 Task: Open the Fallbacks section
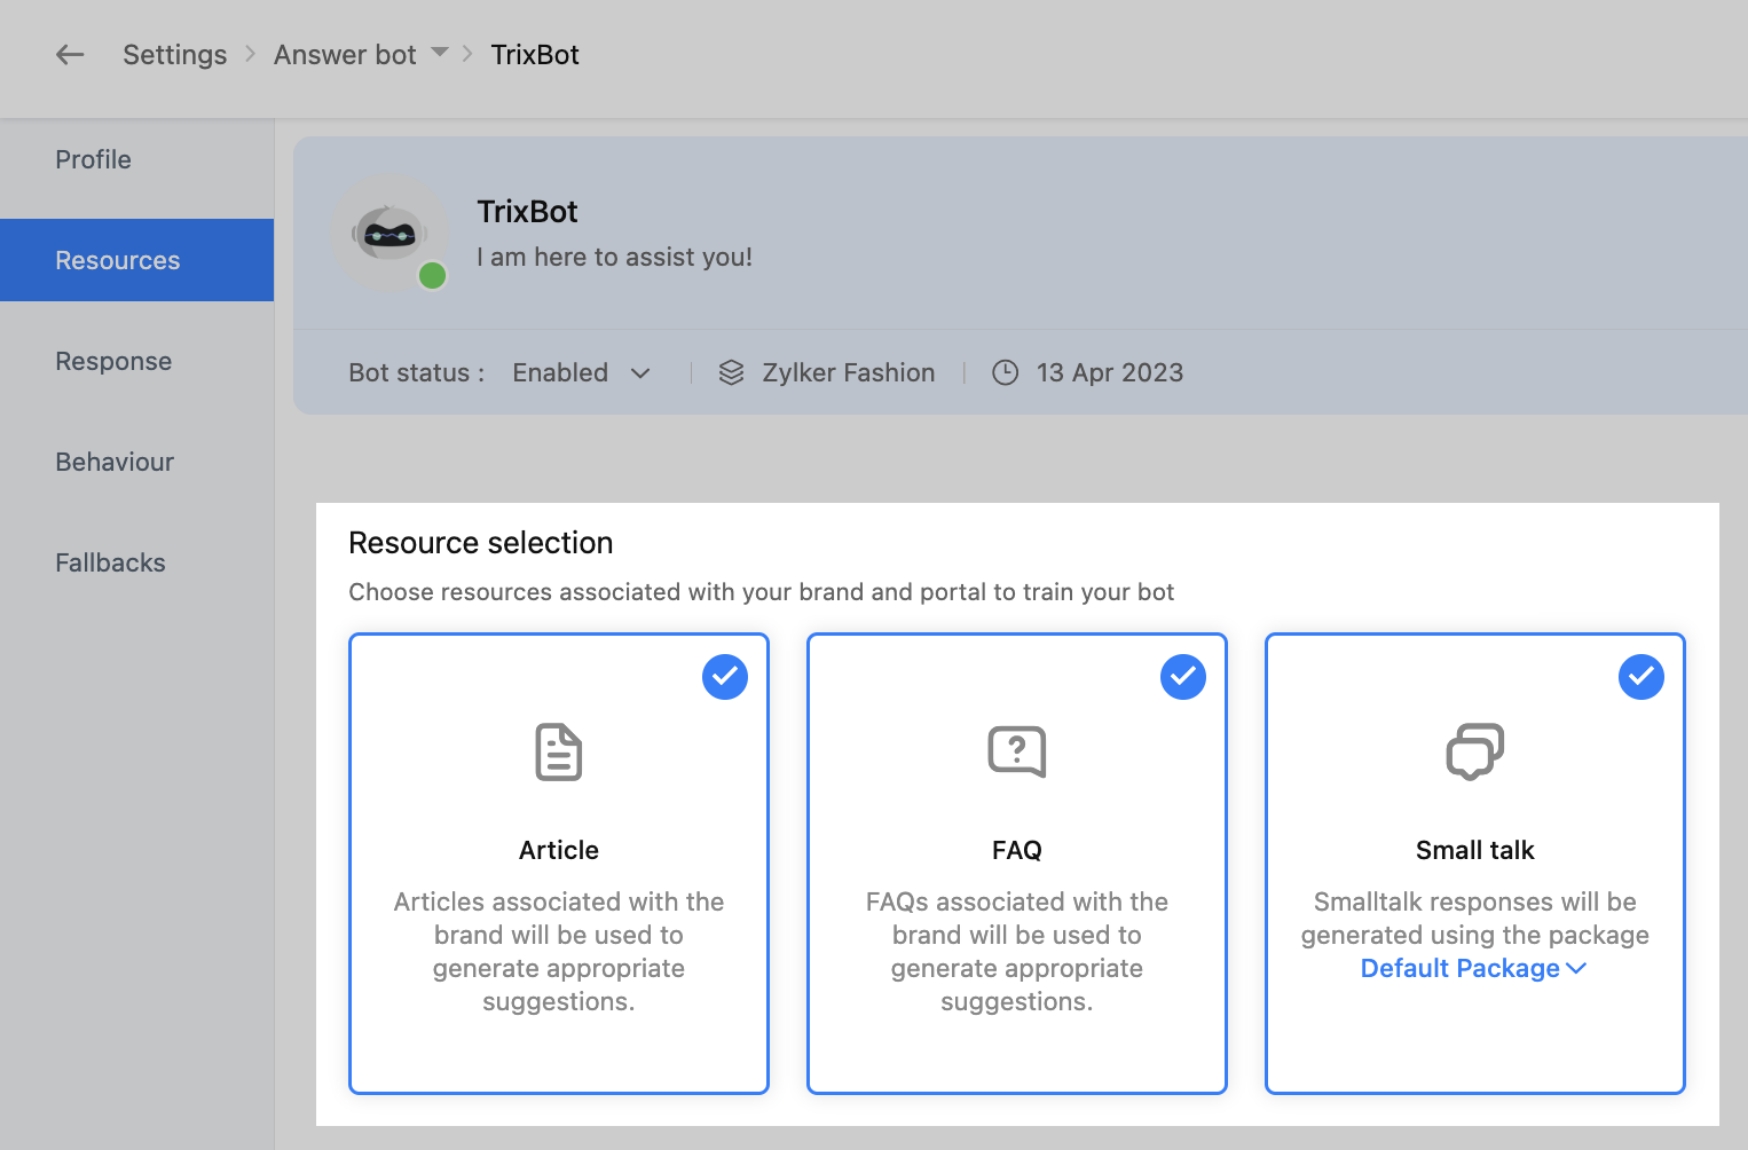pos(110,563)
